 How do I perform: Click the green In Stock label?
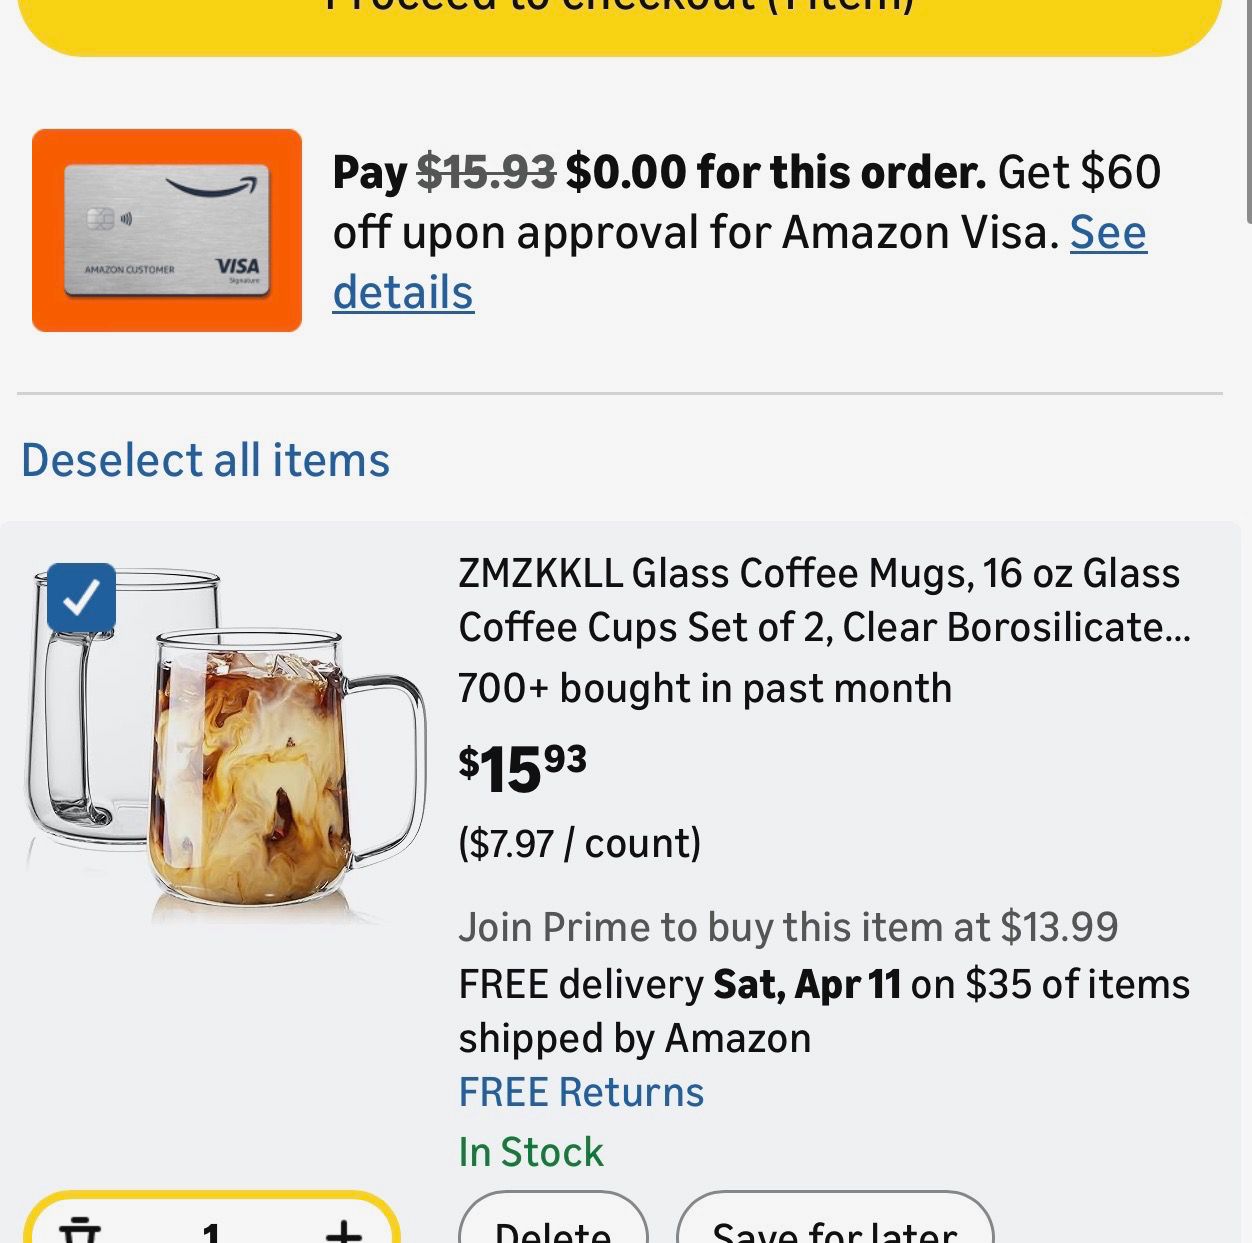[x=531, y=1152]
